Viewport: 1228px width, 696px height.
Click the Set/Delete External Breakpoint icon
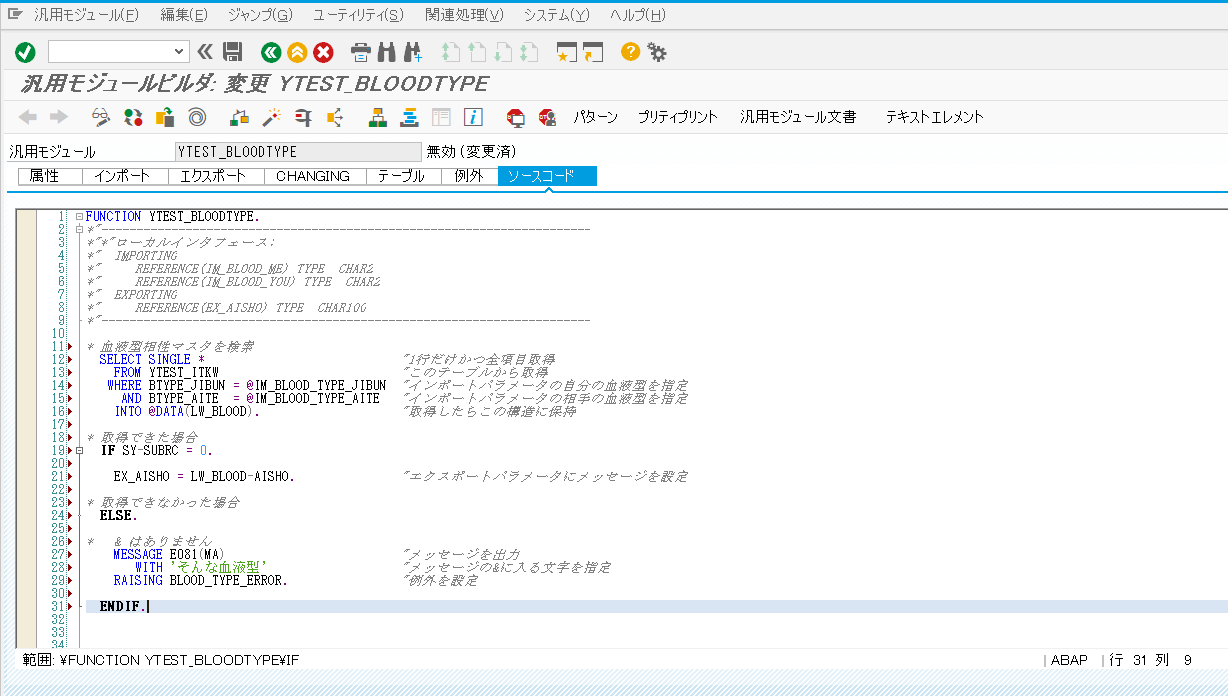click(x=547, y=117)
